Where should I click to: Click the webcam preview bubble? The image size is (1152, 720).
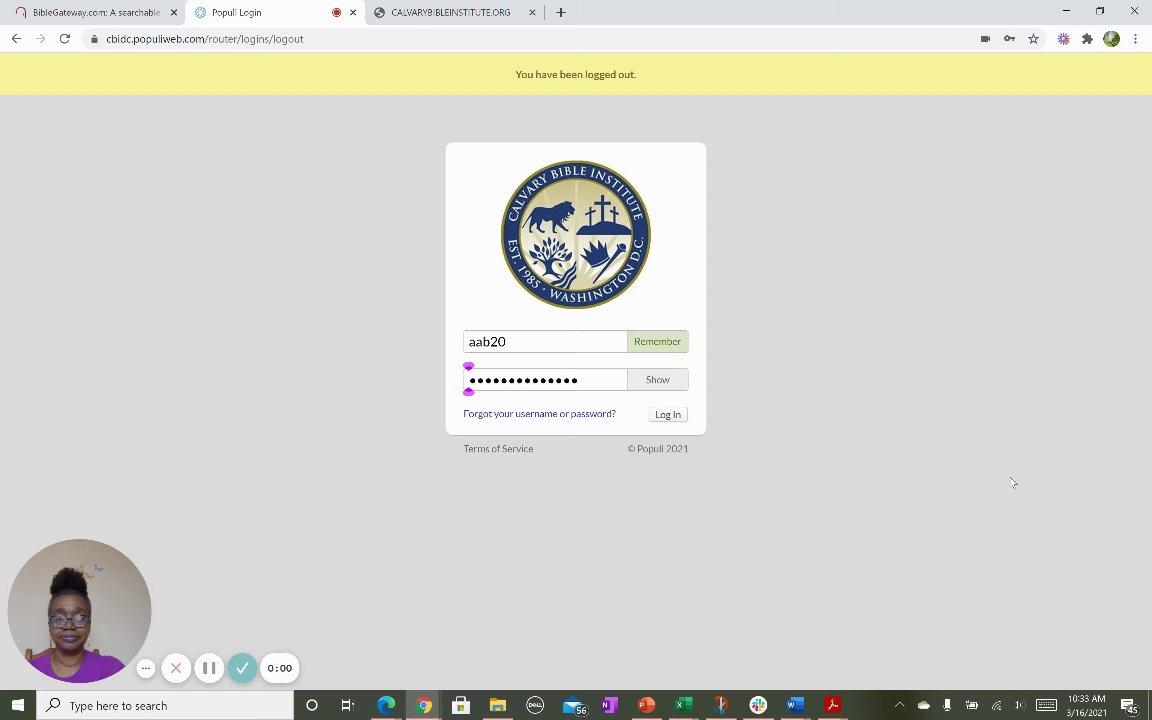point(79,611)
